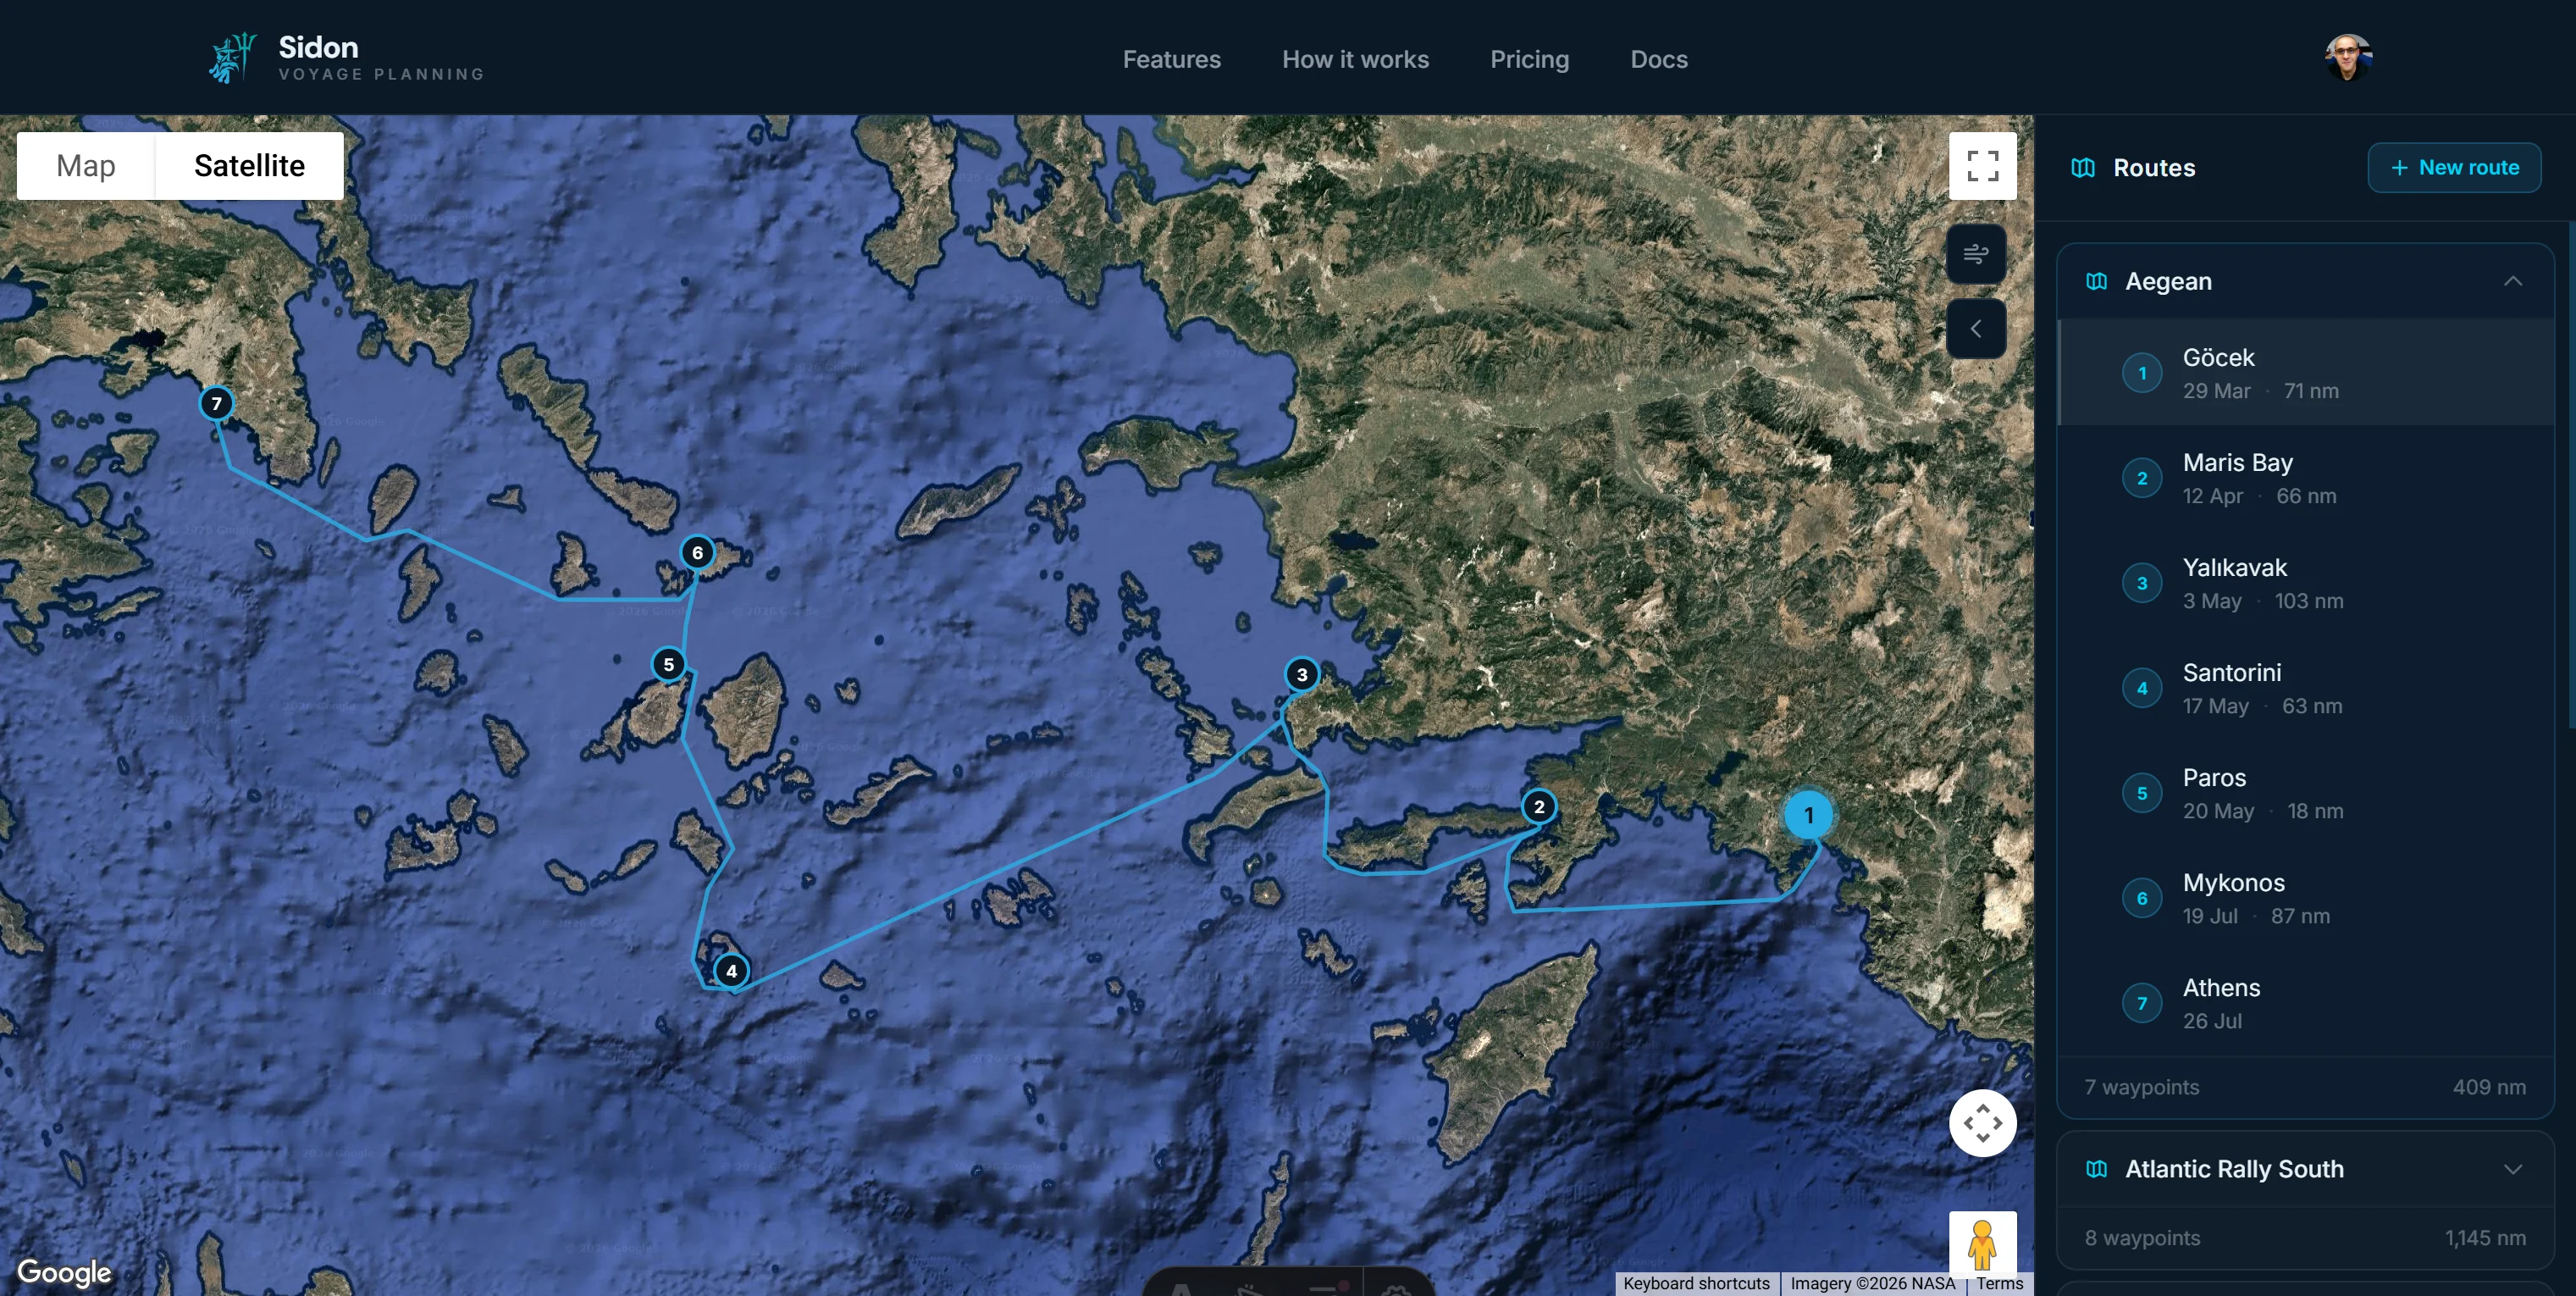2576x1296 pixels.
Task: Open the profile avatar menu
Action: pos(2349,57)
